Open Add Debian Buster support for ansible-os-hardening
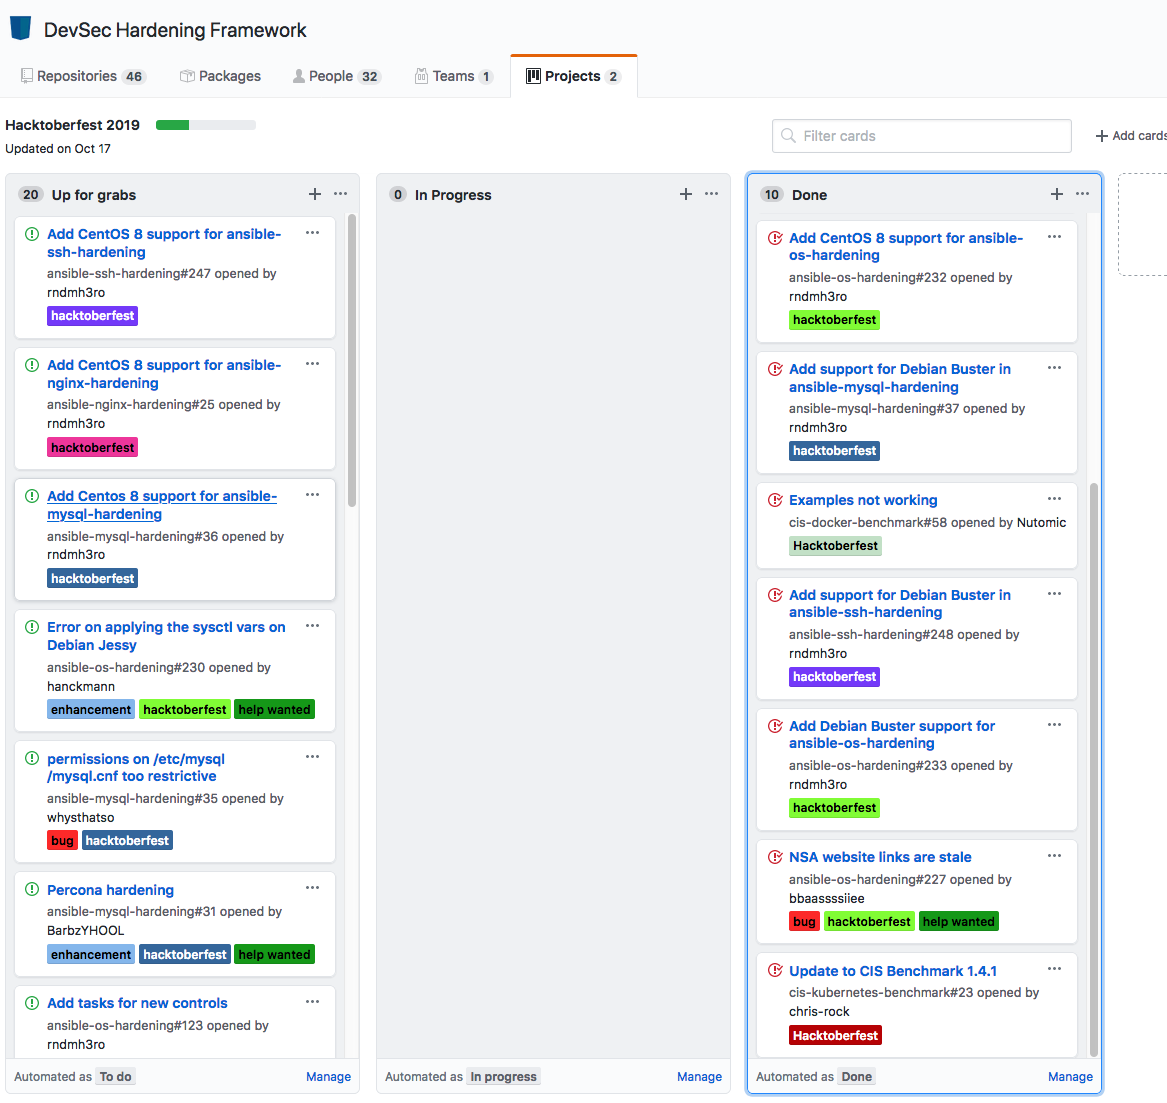Image resolution: width=1167 pixels, height=1103 pixels. tap(892, 735)
